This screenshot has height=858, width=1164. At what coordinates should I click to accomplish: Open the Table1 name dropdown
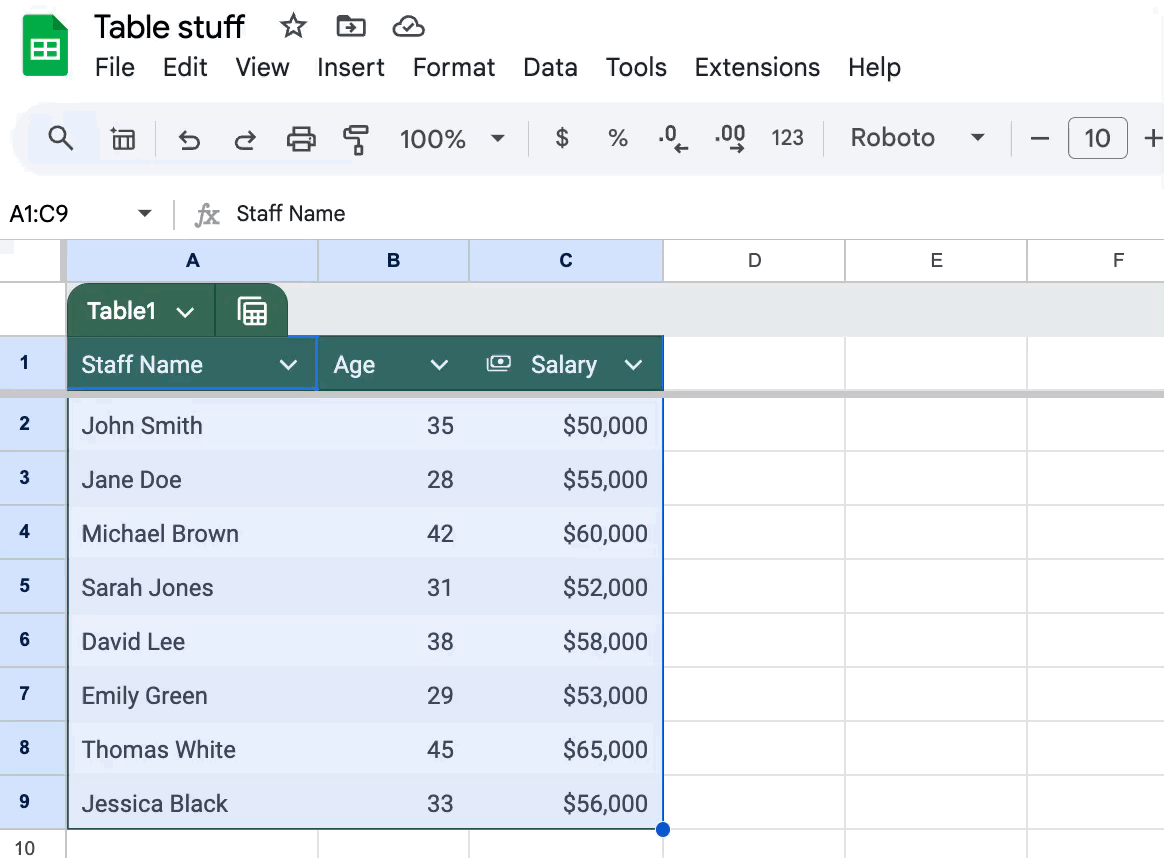click(185, 312)
